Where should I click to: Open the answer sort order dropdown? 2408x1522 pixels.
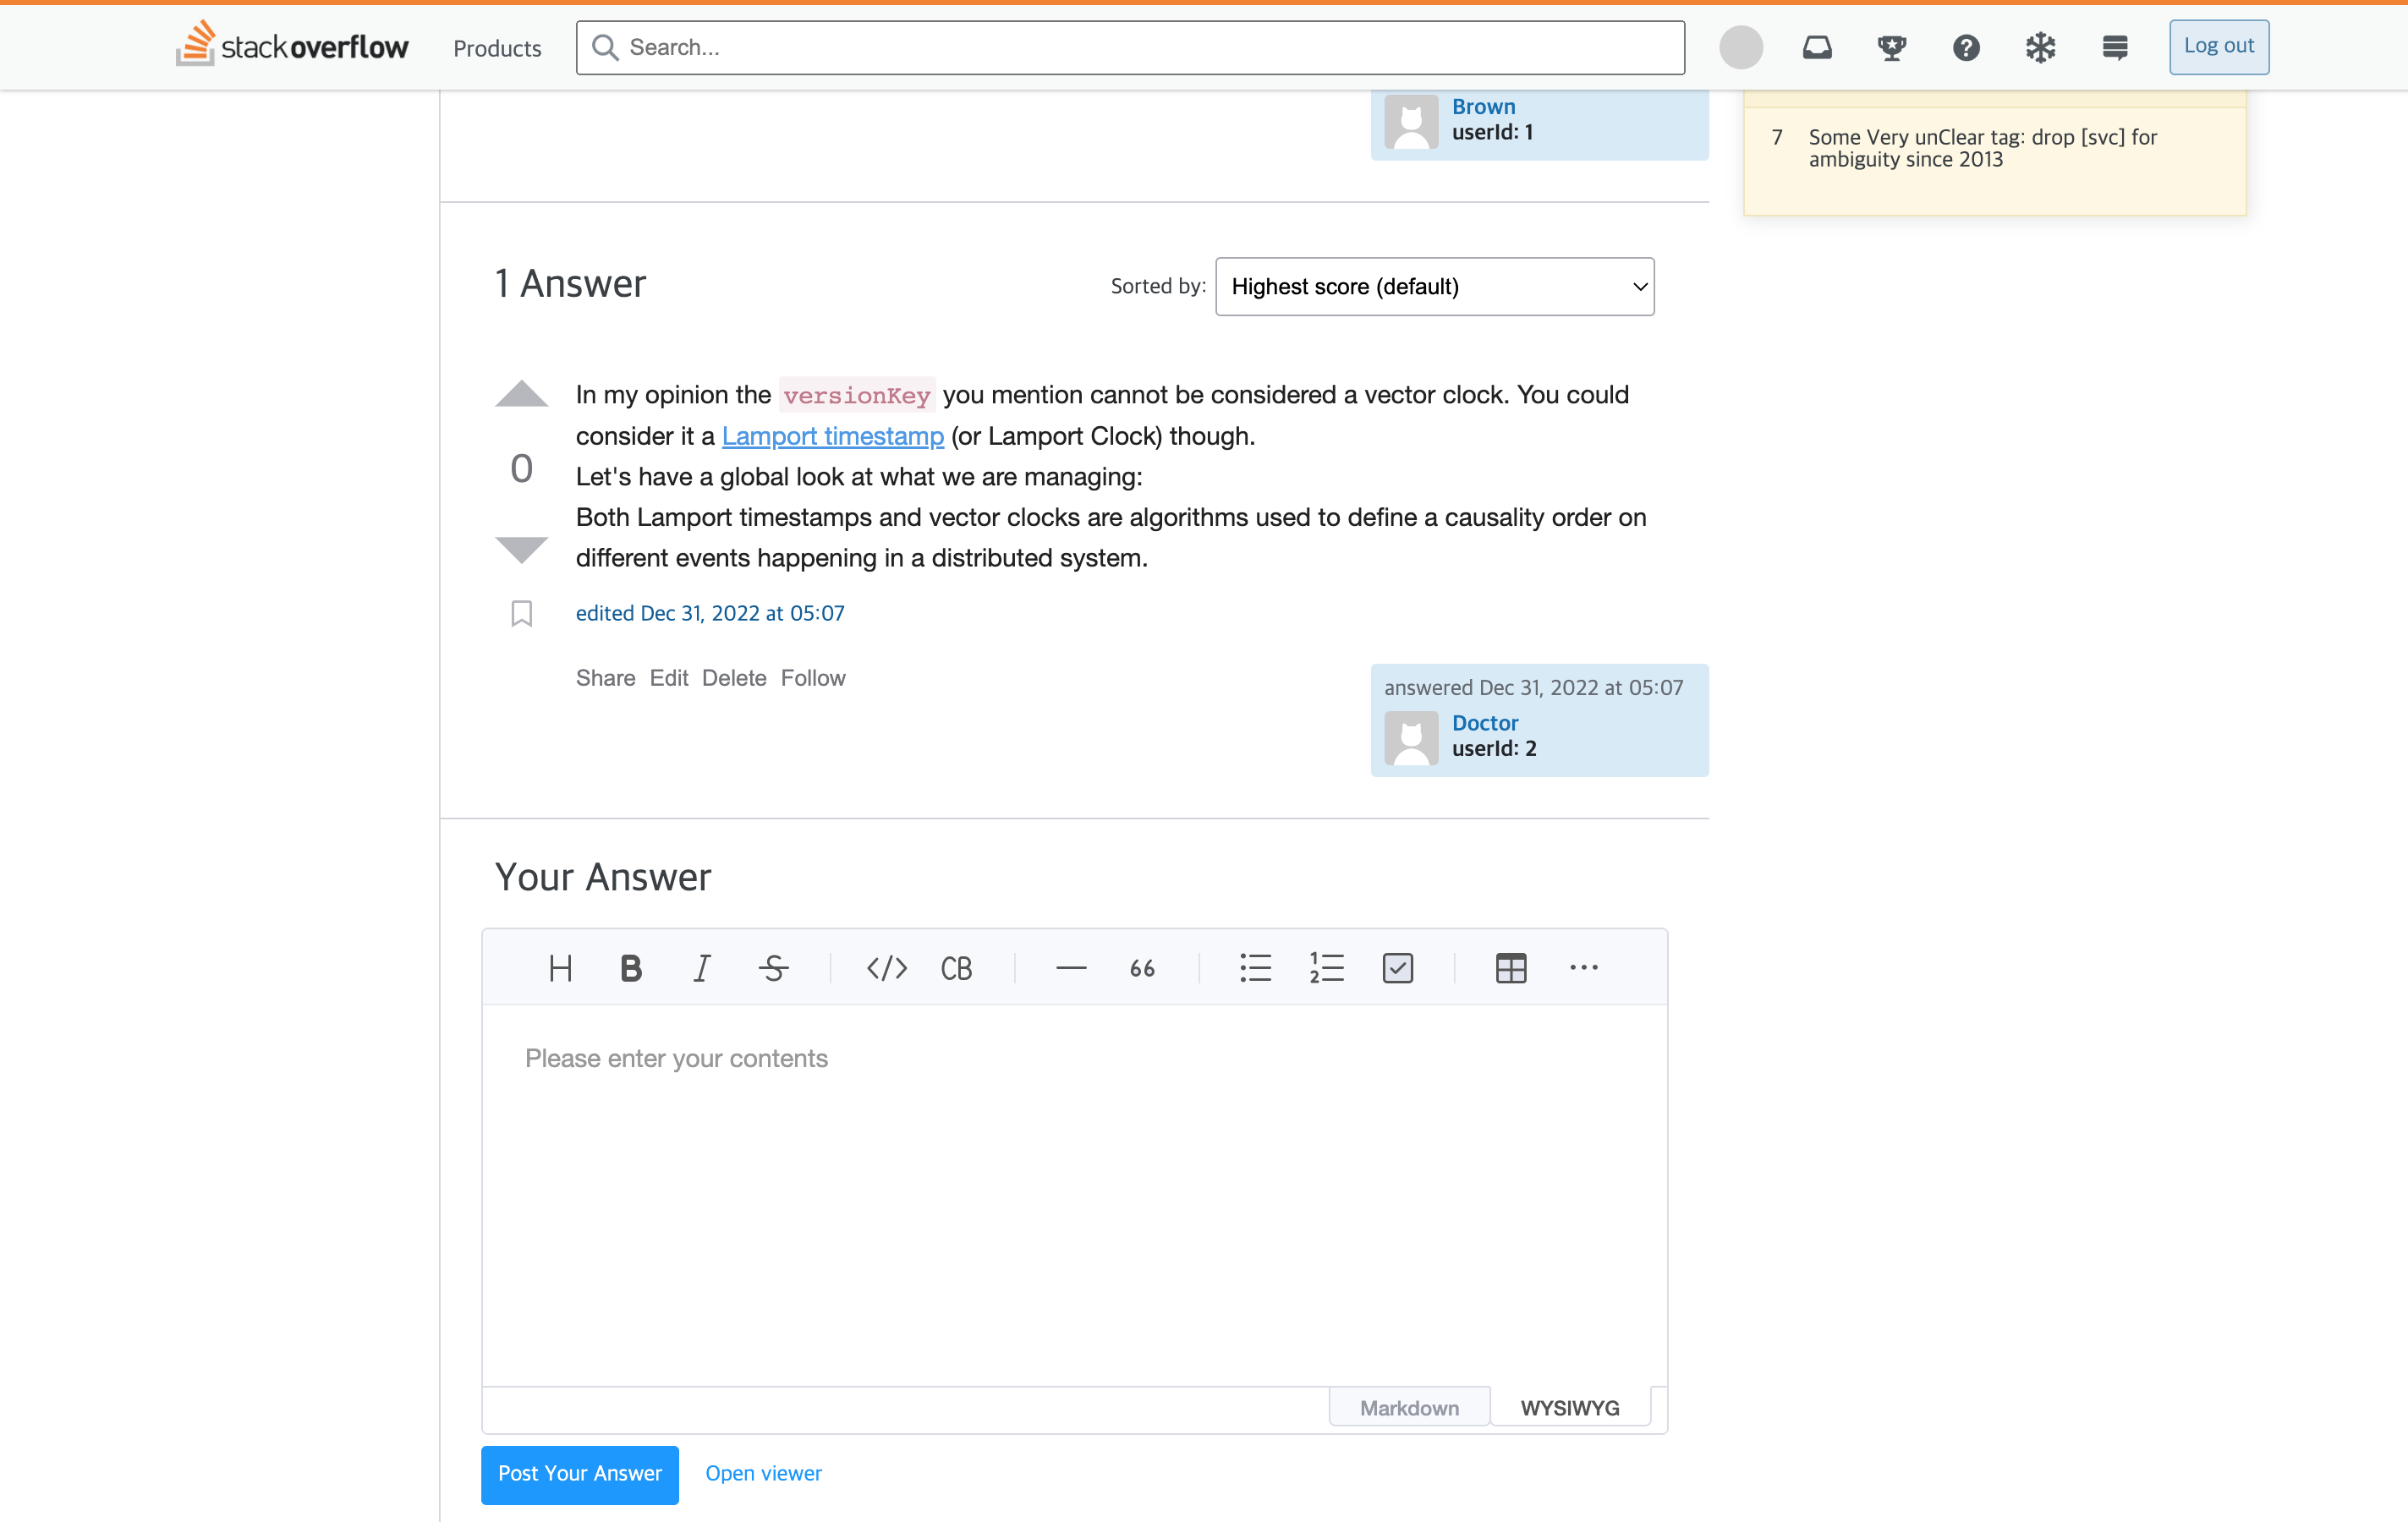(x=1435, y=286)
